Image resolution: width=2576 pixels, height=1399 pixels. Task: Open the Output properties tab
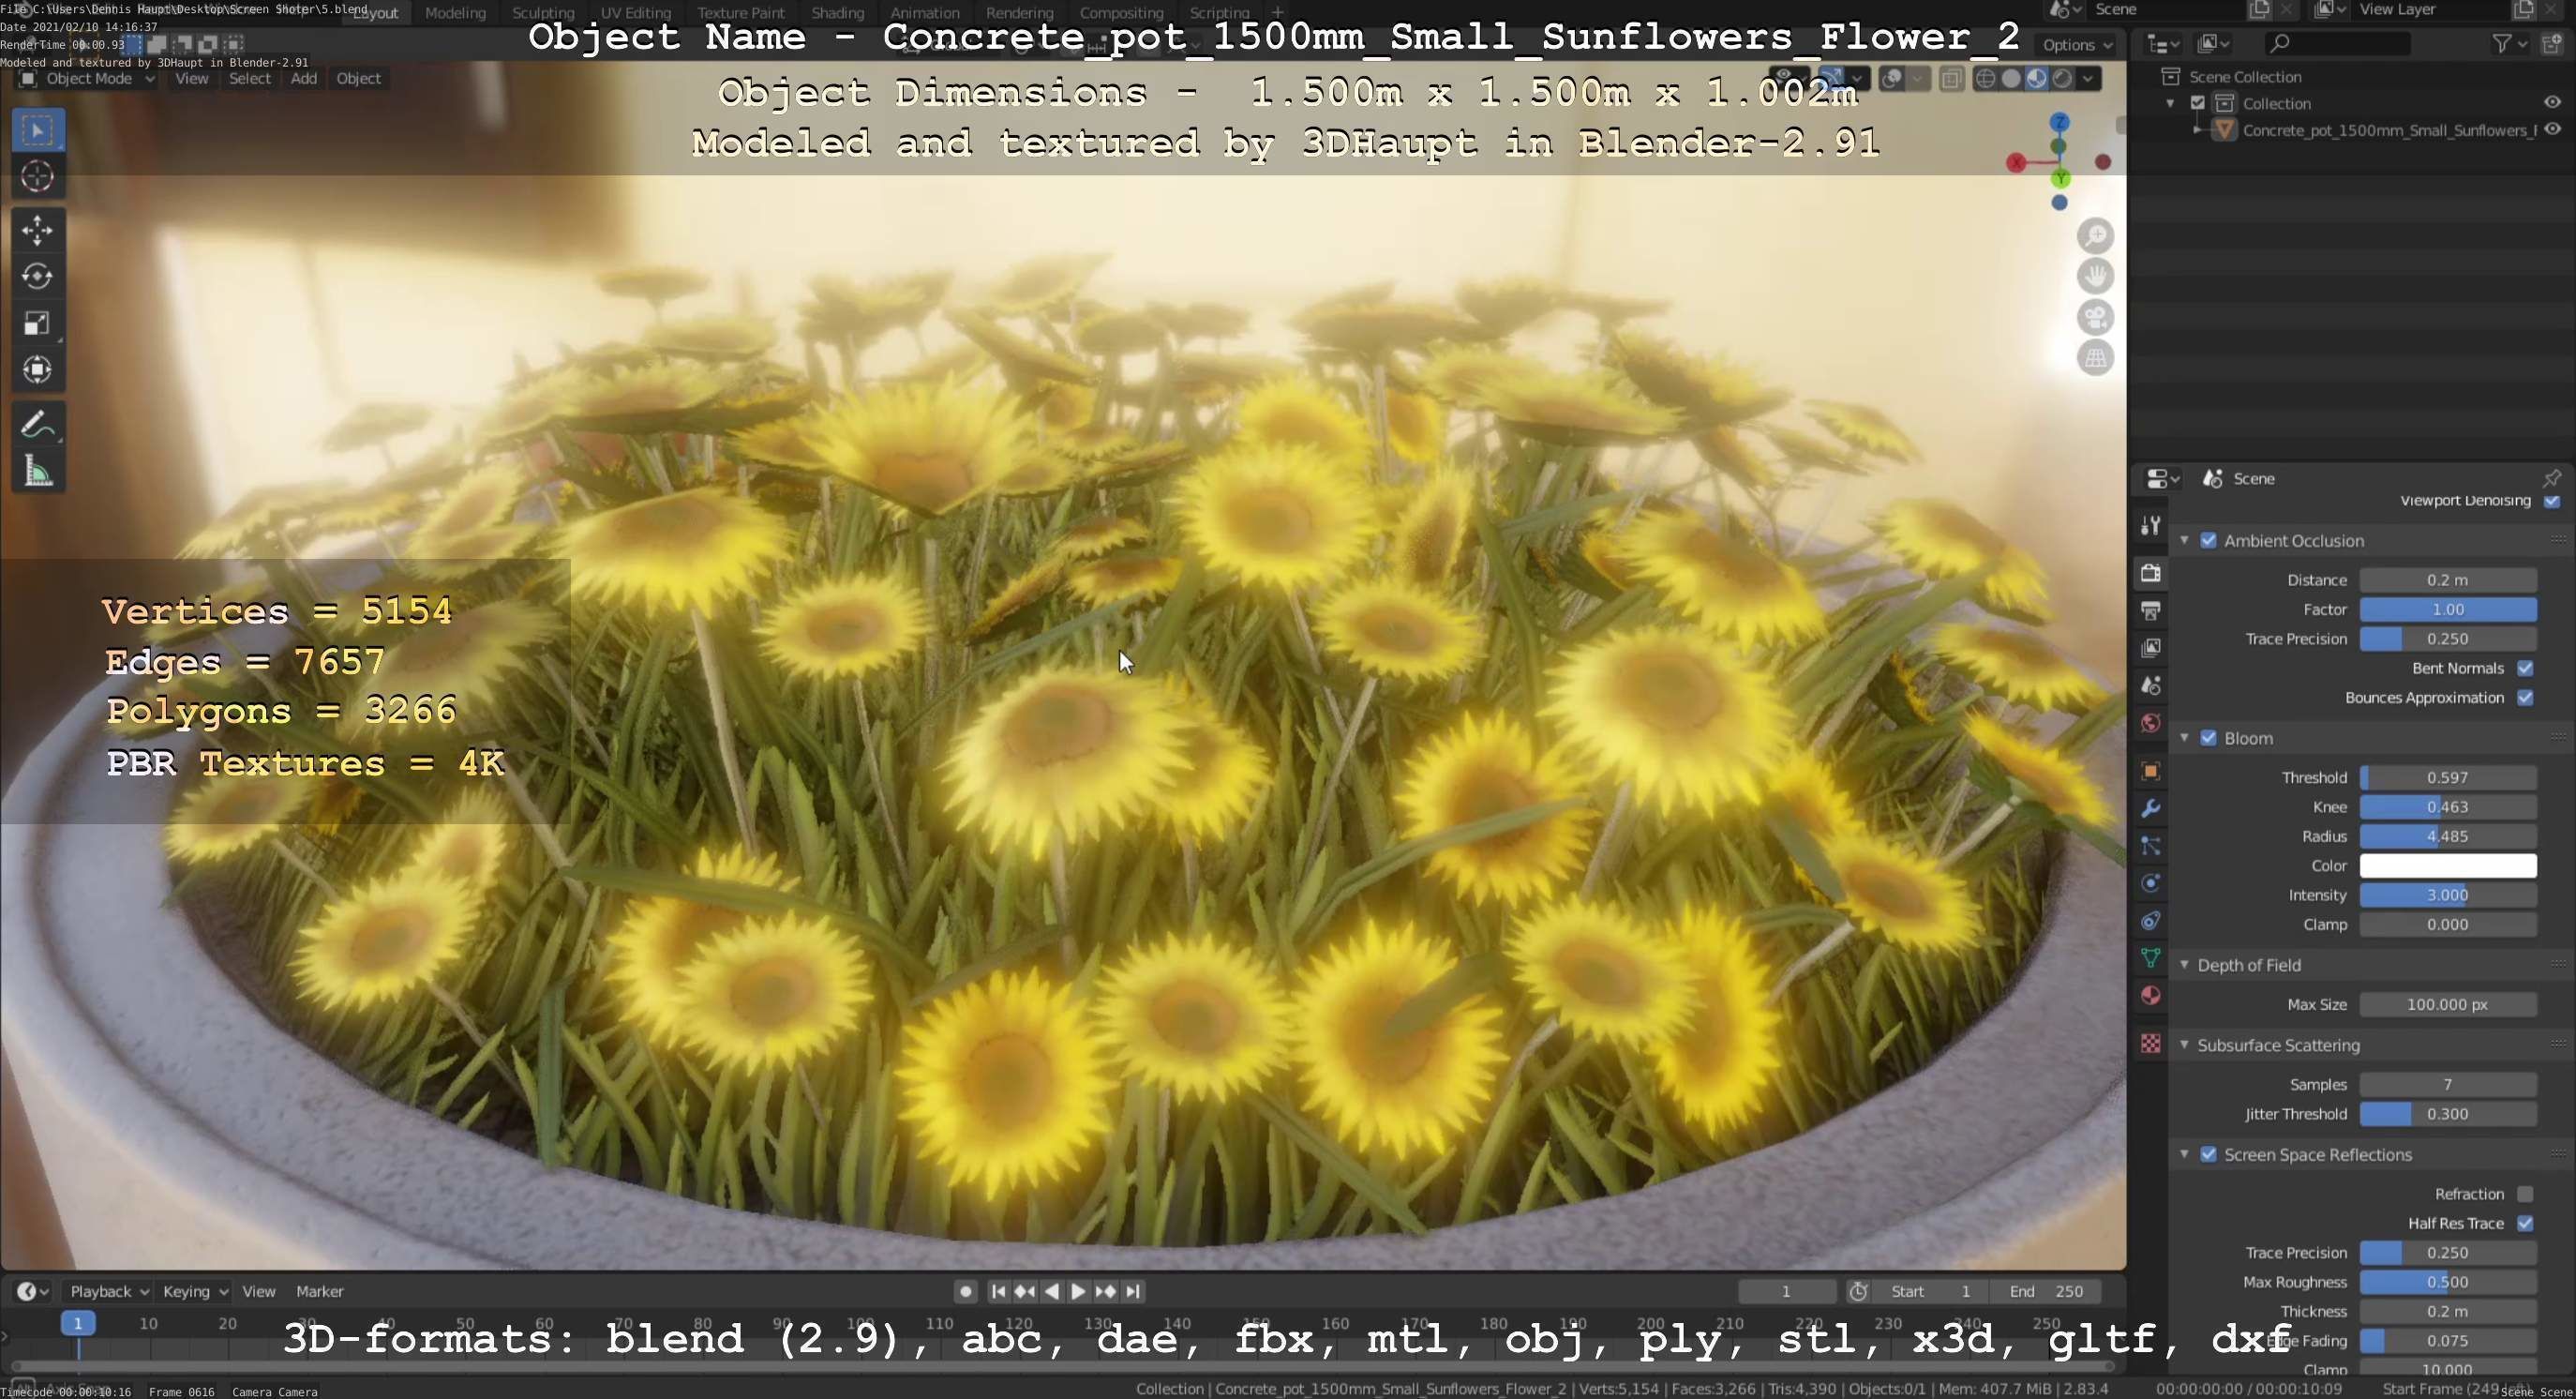point(2151,610)
